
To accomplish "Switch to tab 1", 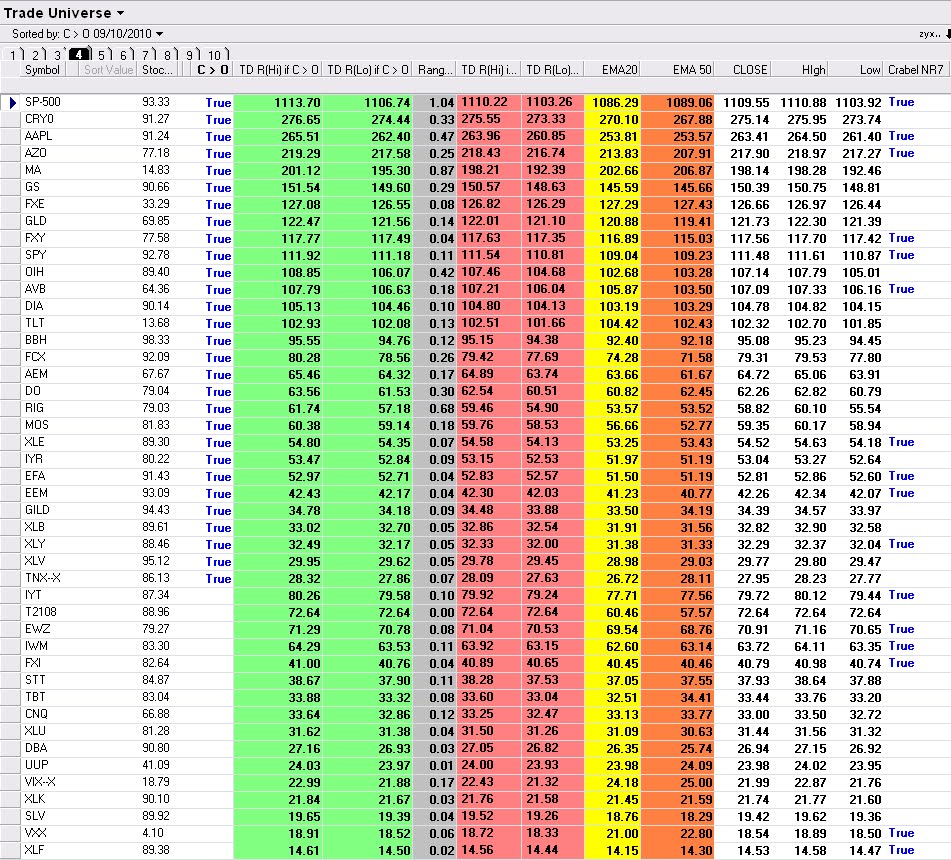I will (15, 55).
